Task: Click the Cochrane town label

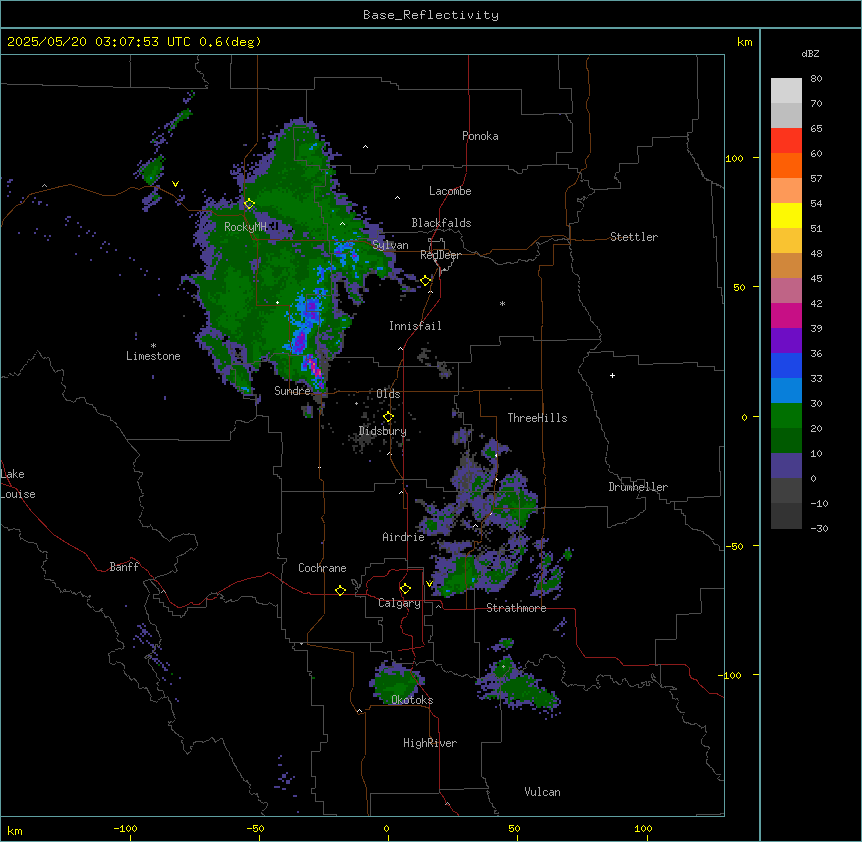Action: point(322,568)
